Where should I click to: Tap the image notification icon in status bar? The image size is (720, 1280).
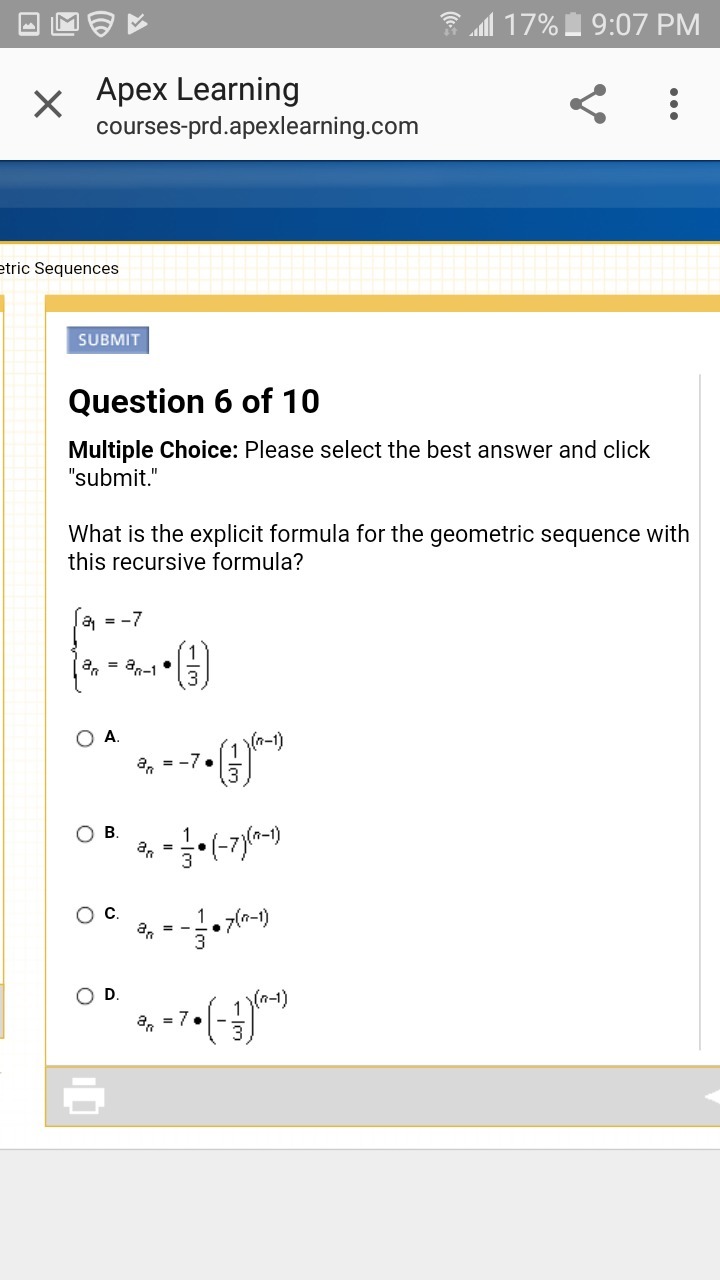[29, 24]
